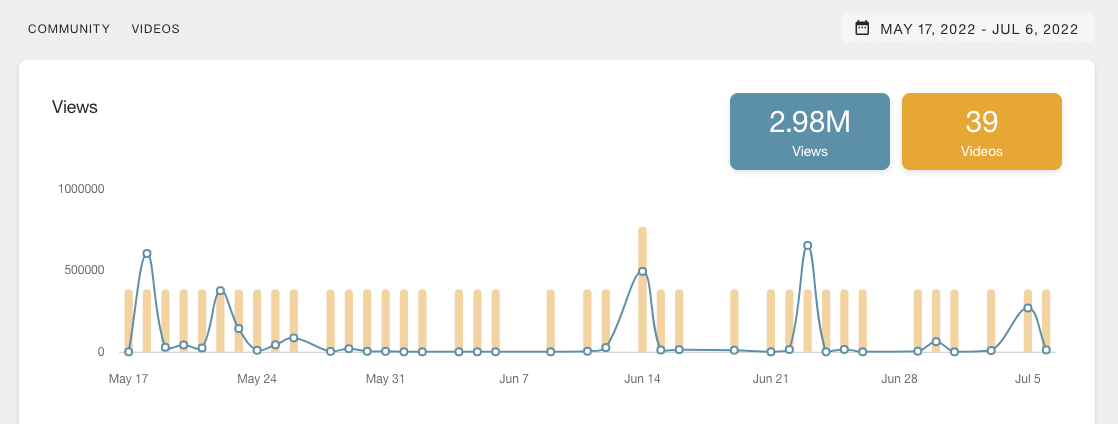
Task: Click the '500000' y-axis label
Action: point(82,270)
